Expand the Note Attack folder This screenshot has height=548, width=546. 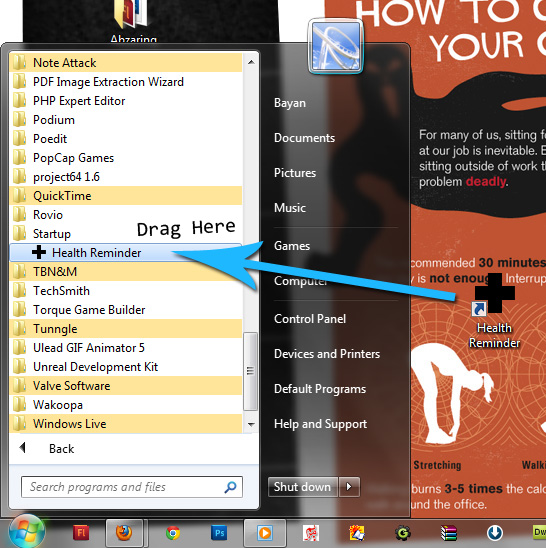point(126,63)
